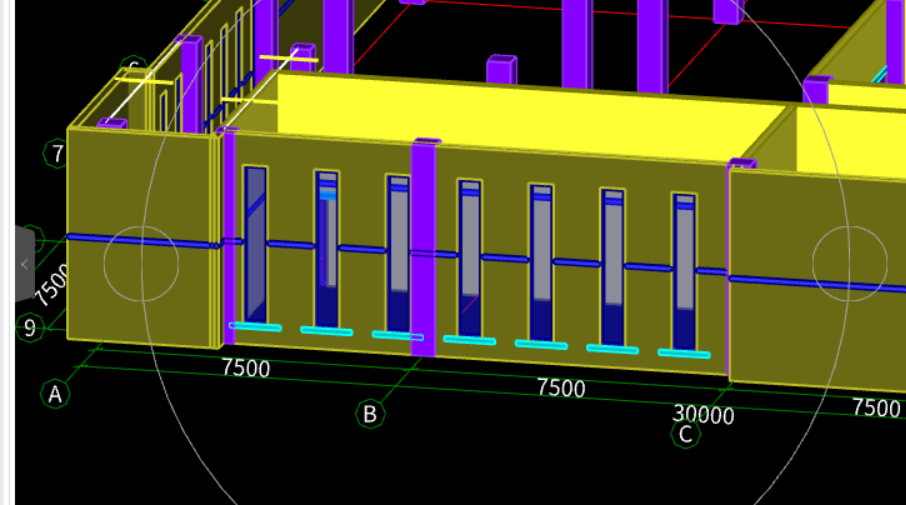The height and width of the screenshot is (505, 906).
Task: Select grid axis bubble 9
Action: [x=29, y=328]
